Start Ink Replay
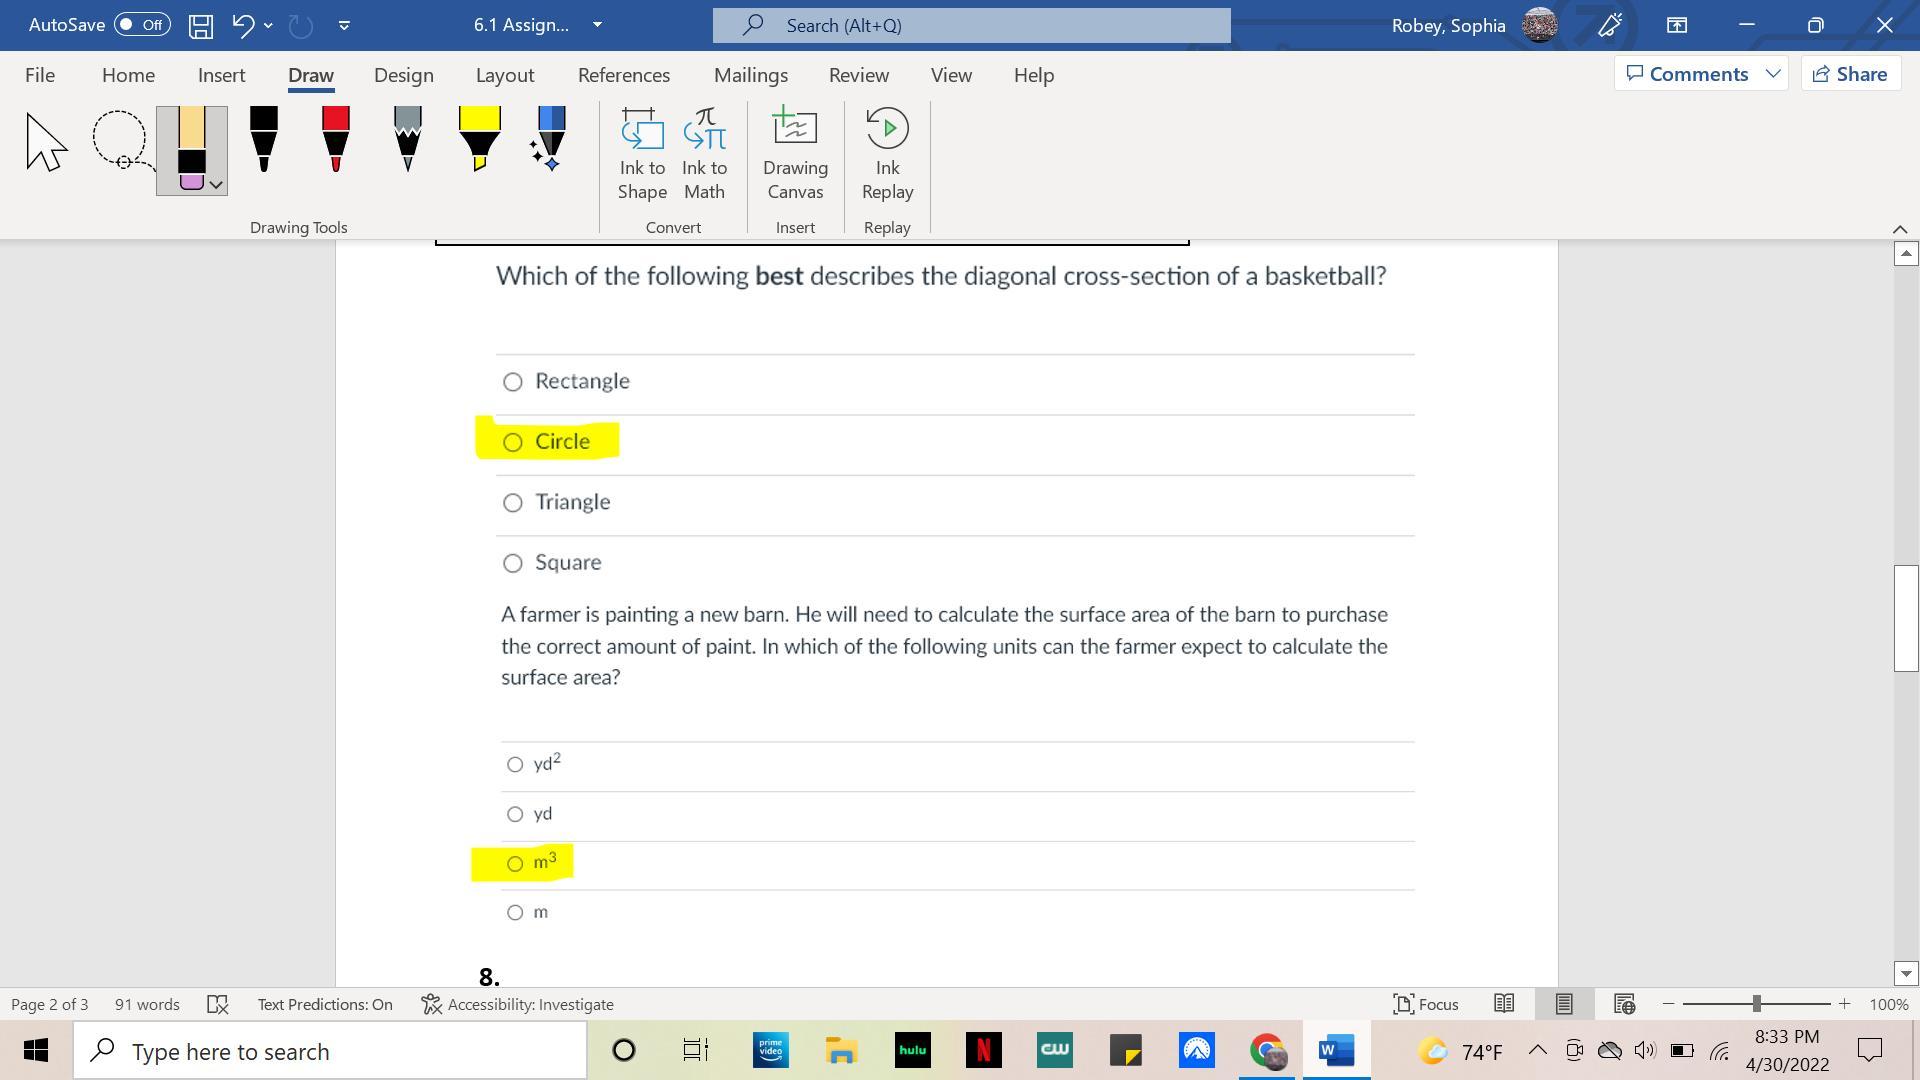Screen dimensions: 1920x1080 [887, 154]
